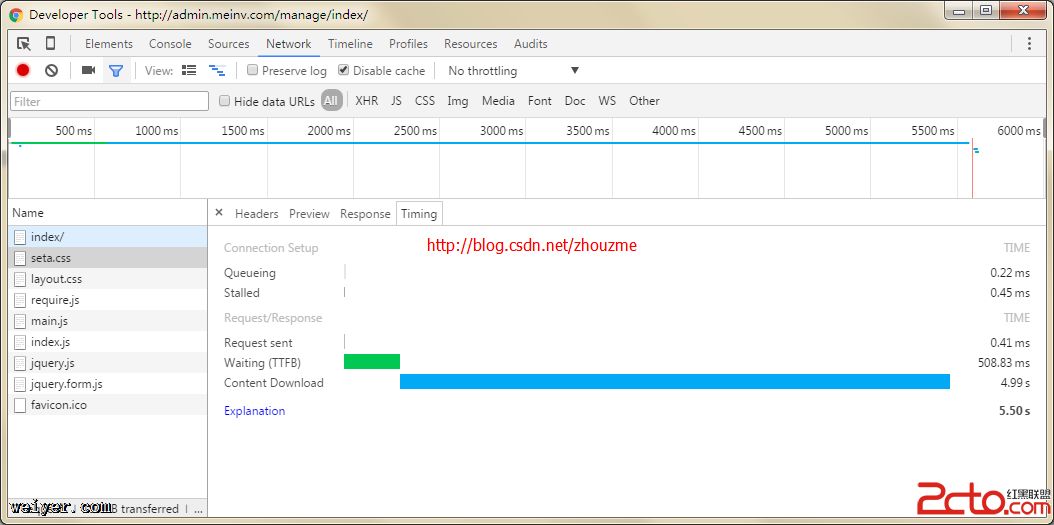
Task: Clear the network log icon
Action: tap(52, 70)
